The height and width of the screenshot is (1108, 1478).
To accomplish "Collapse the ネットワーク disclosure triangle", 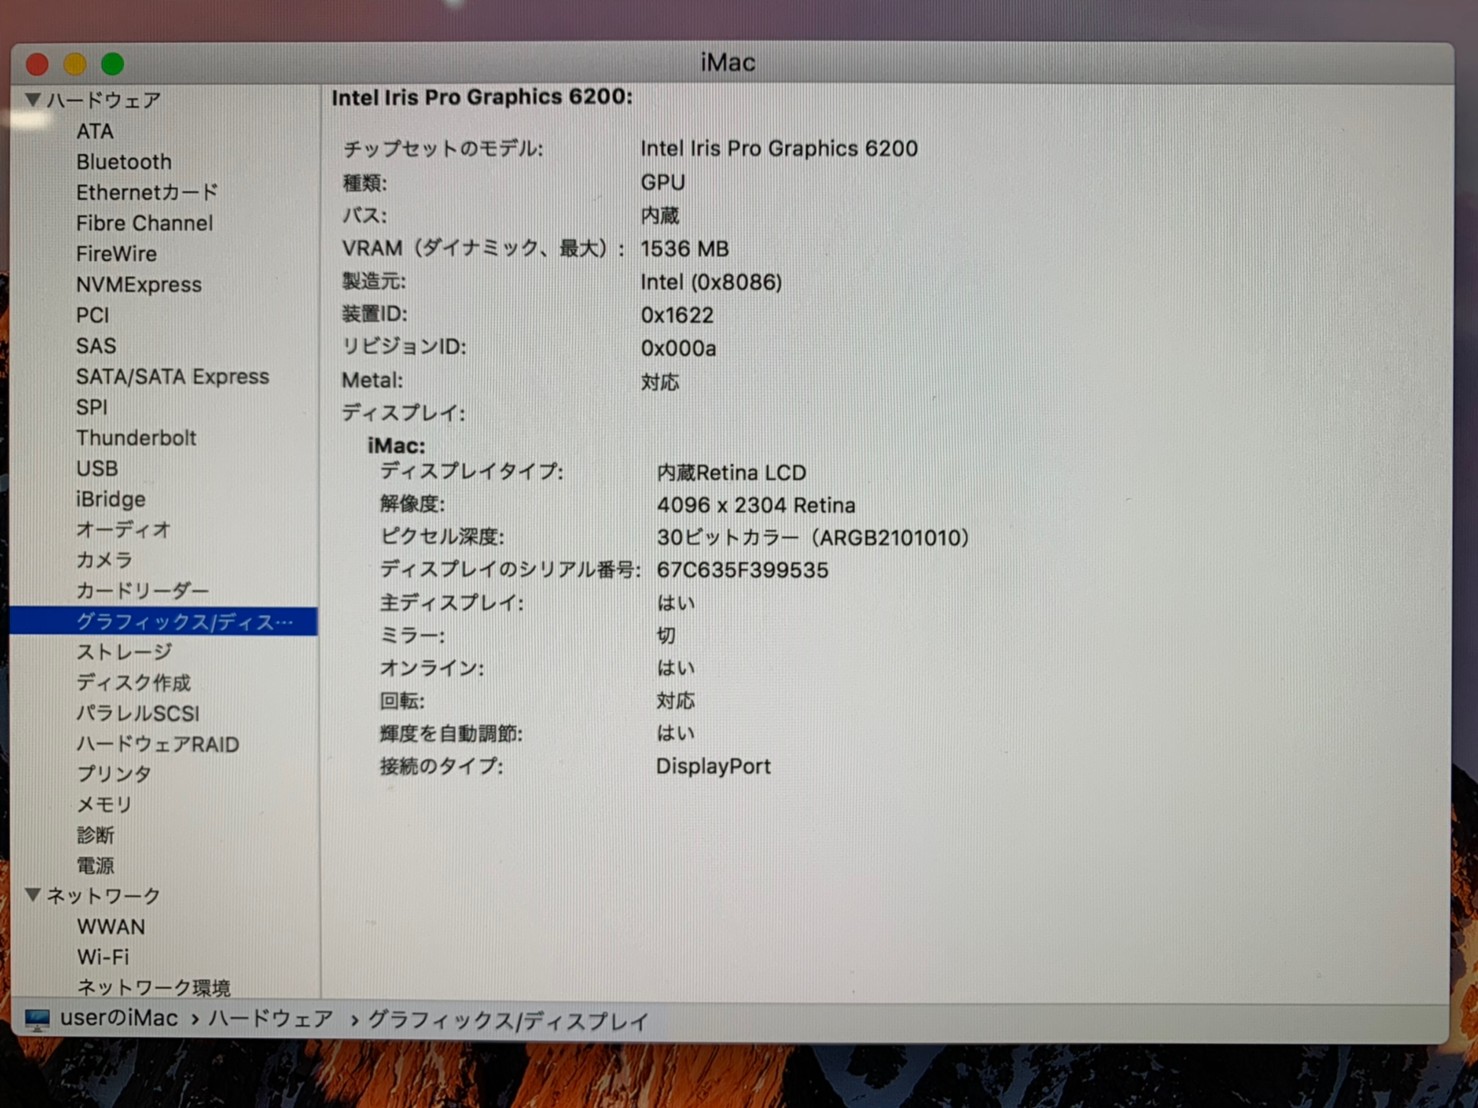I will (33, 895).
